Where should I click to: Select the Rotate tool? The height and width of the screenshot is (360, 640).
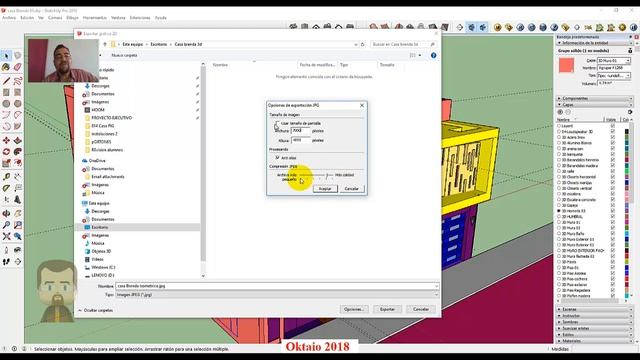pyautogui.click(x=6, y=152)
